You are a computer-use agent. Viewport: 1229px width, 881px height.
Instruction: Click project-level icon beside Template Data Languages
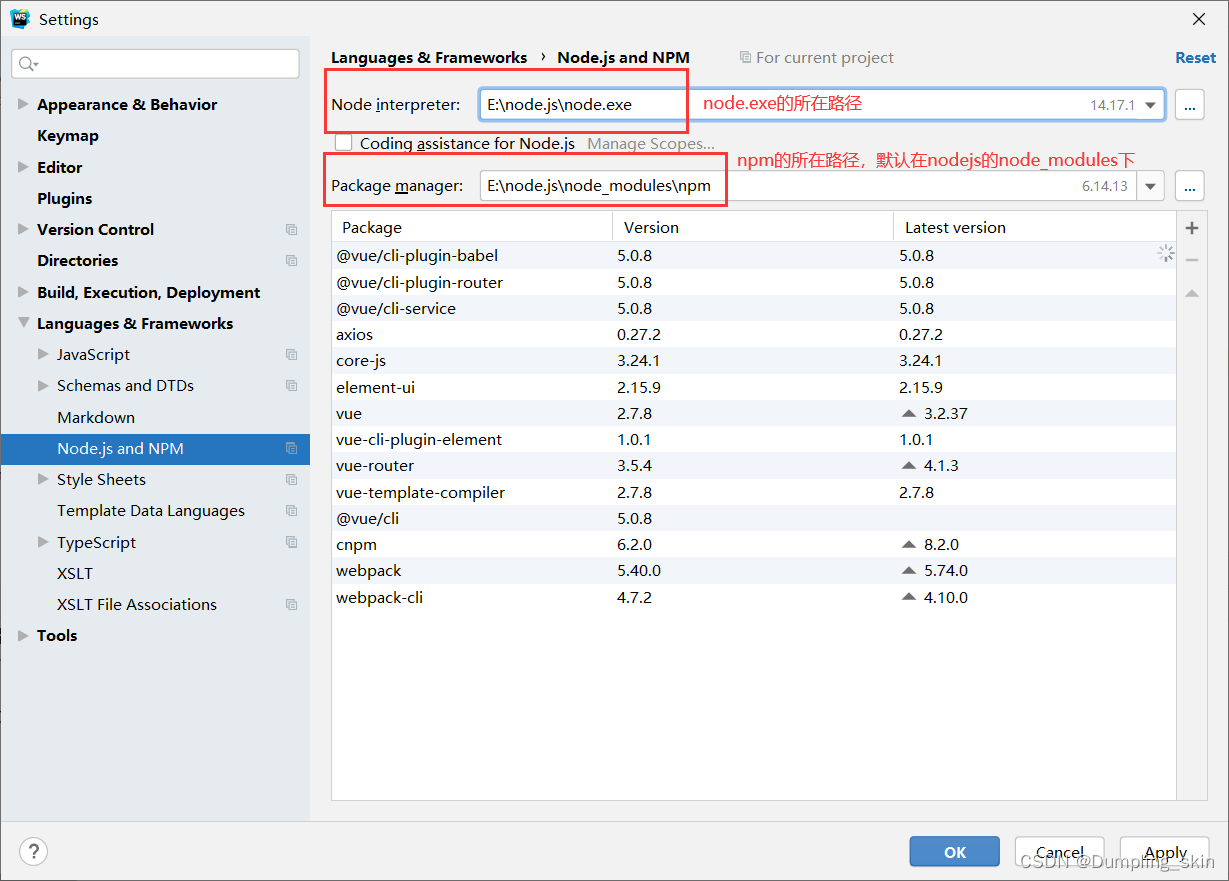pyautogui.click(x=291, y=511)
